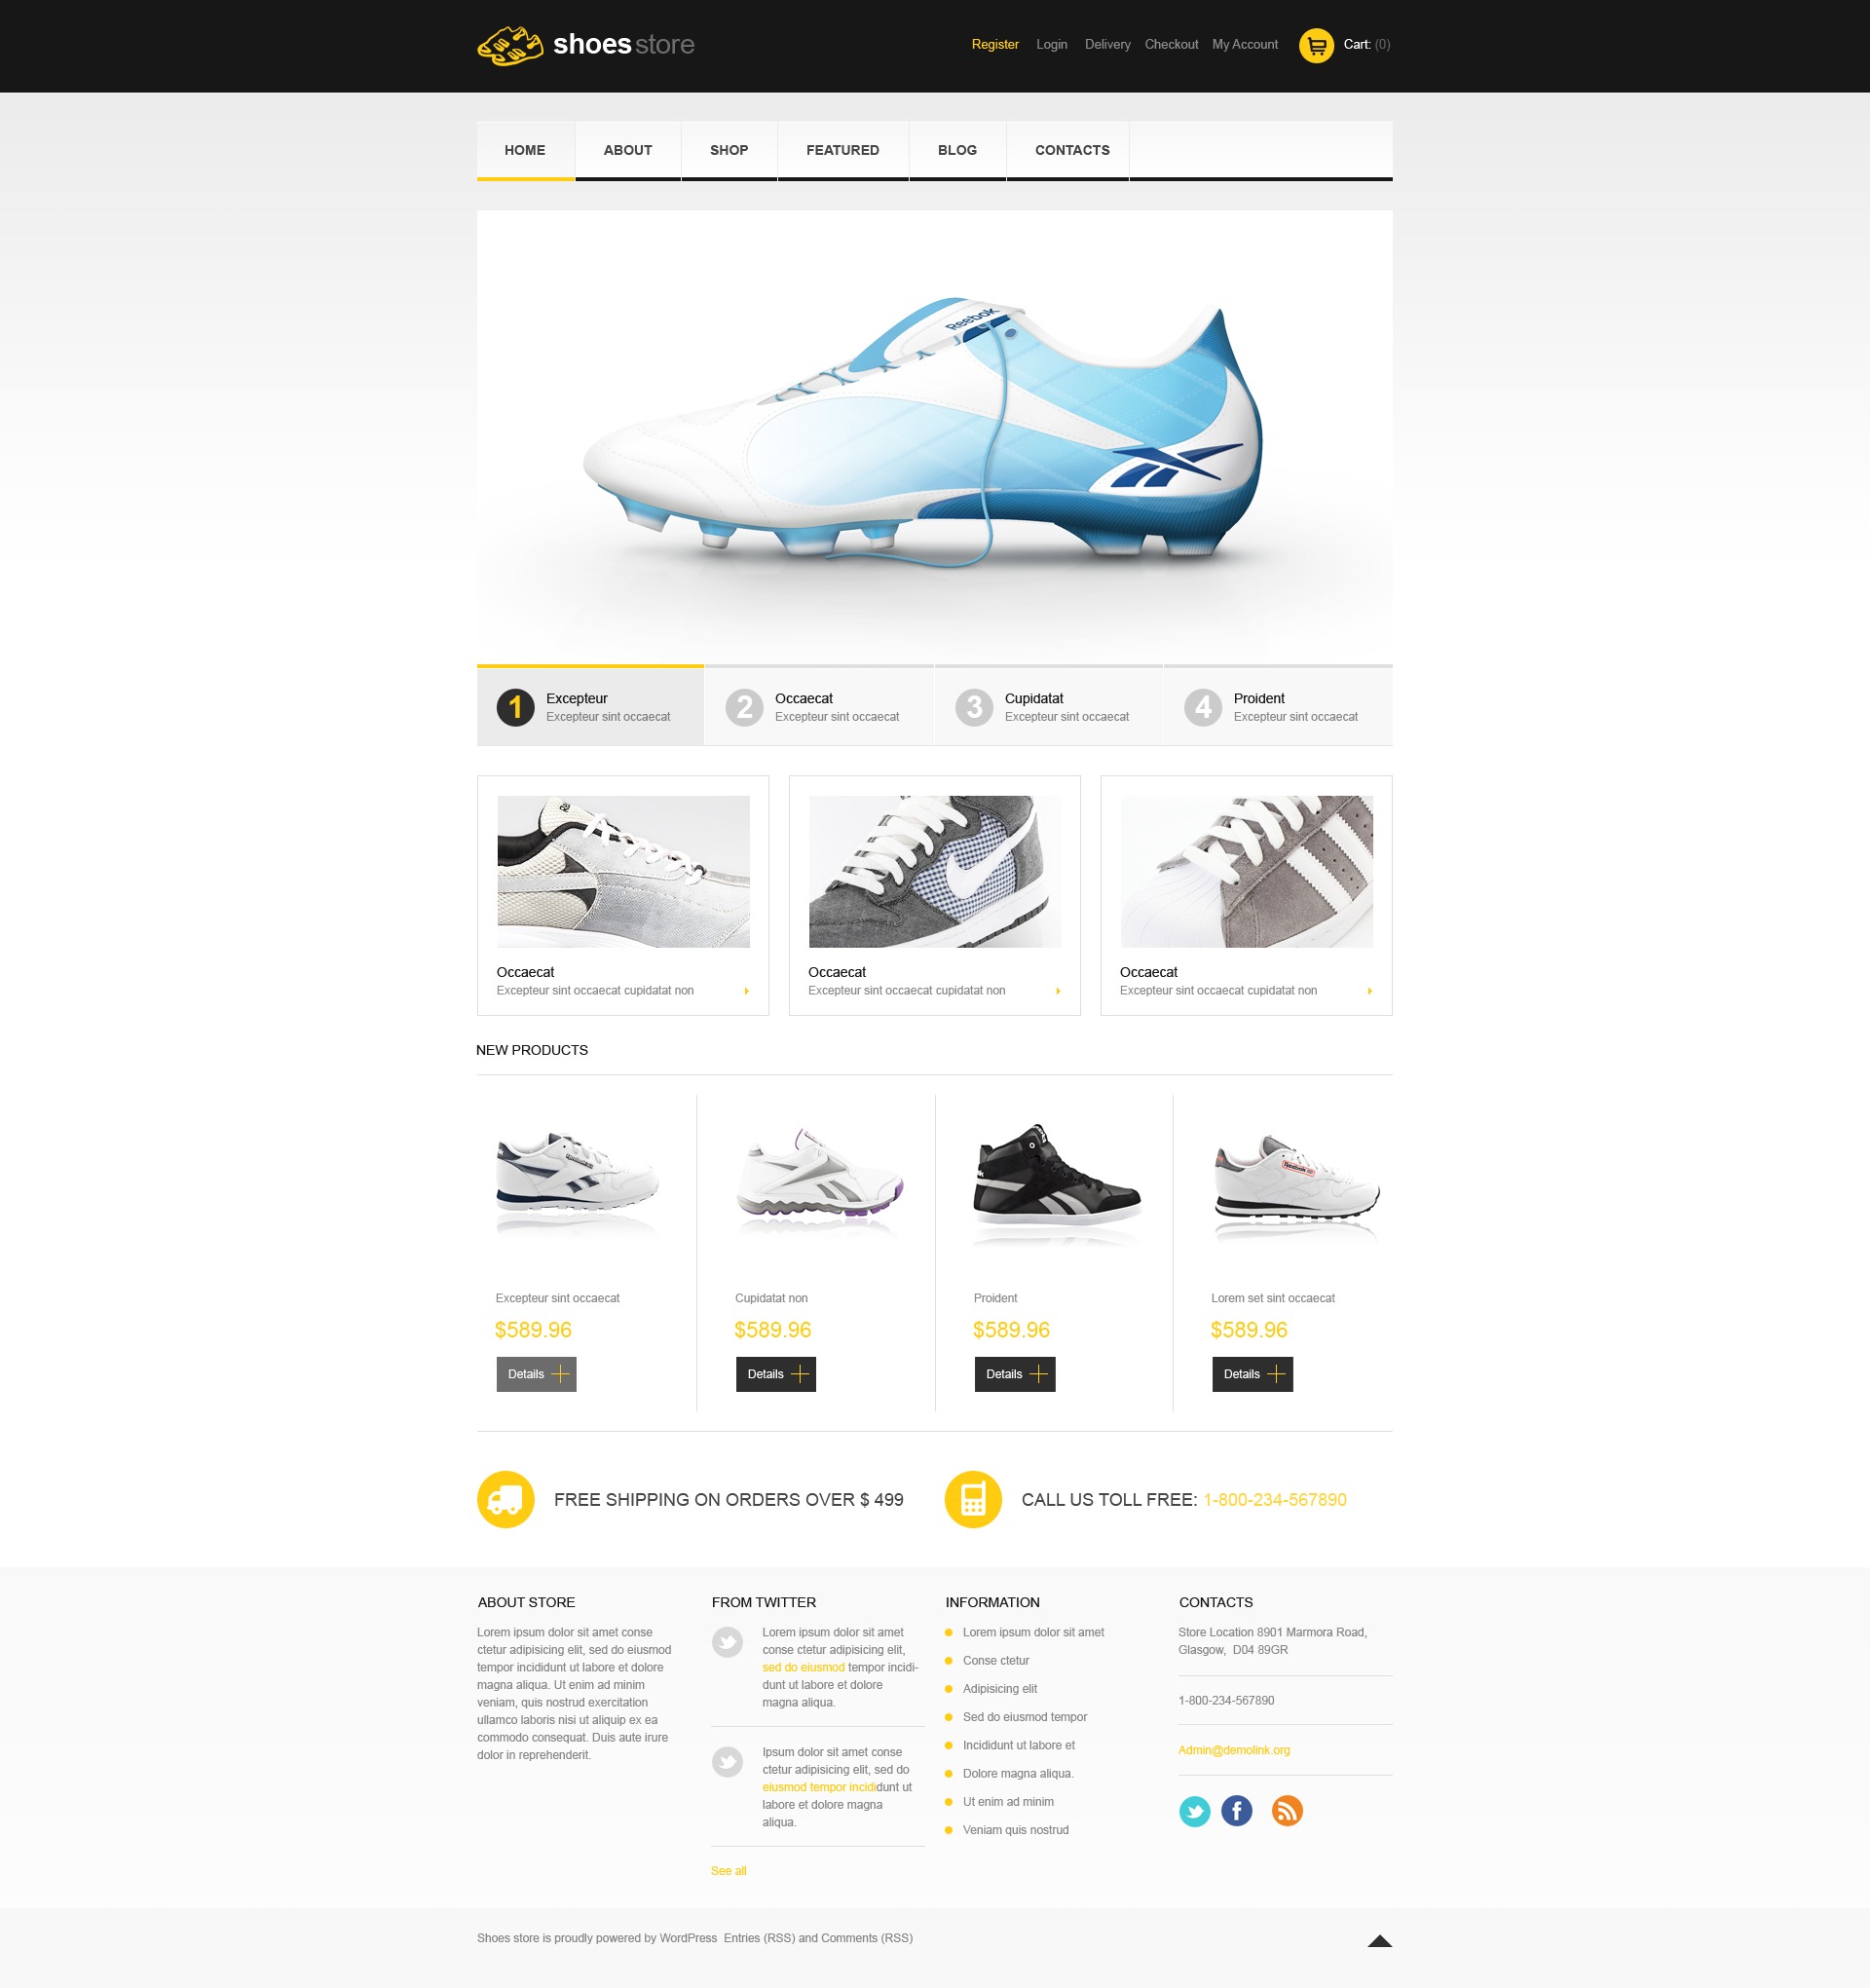Open the FEATURED menu item

(843, 150)
